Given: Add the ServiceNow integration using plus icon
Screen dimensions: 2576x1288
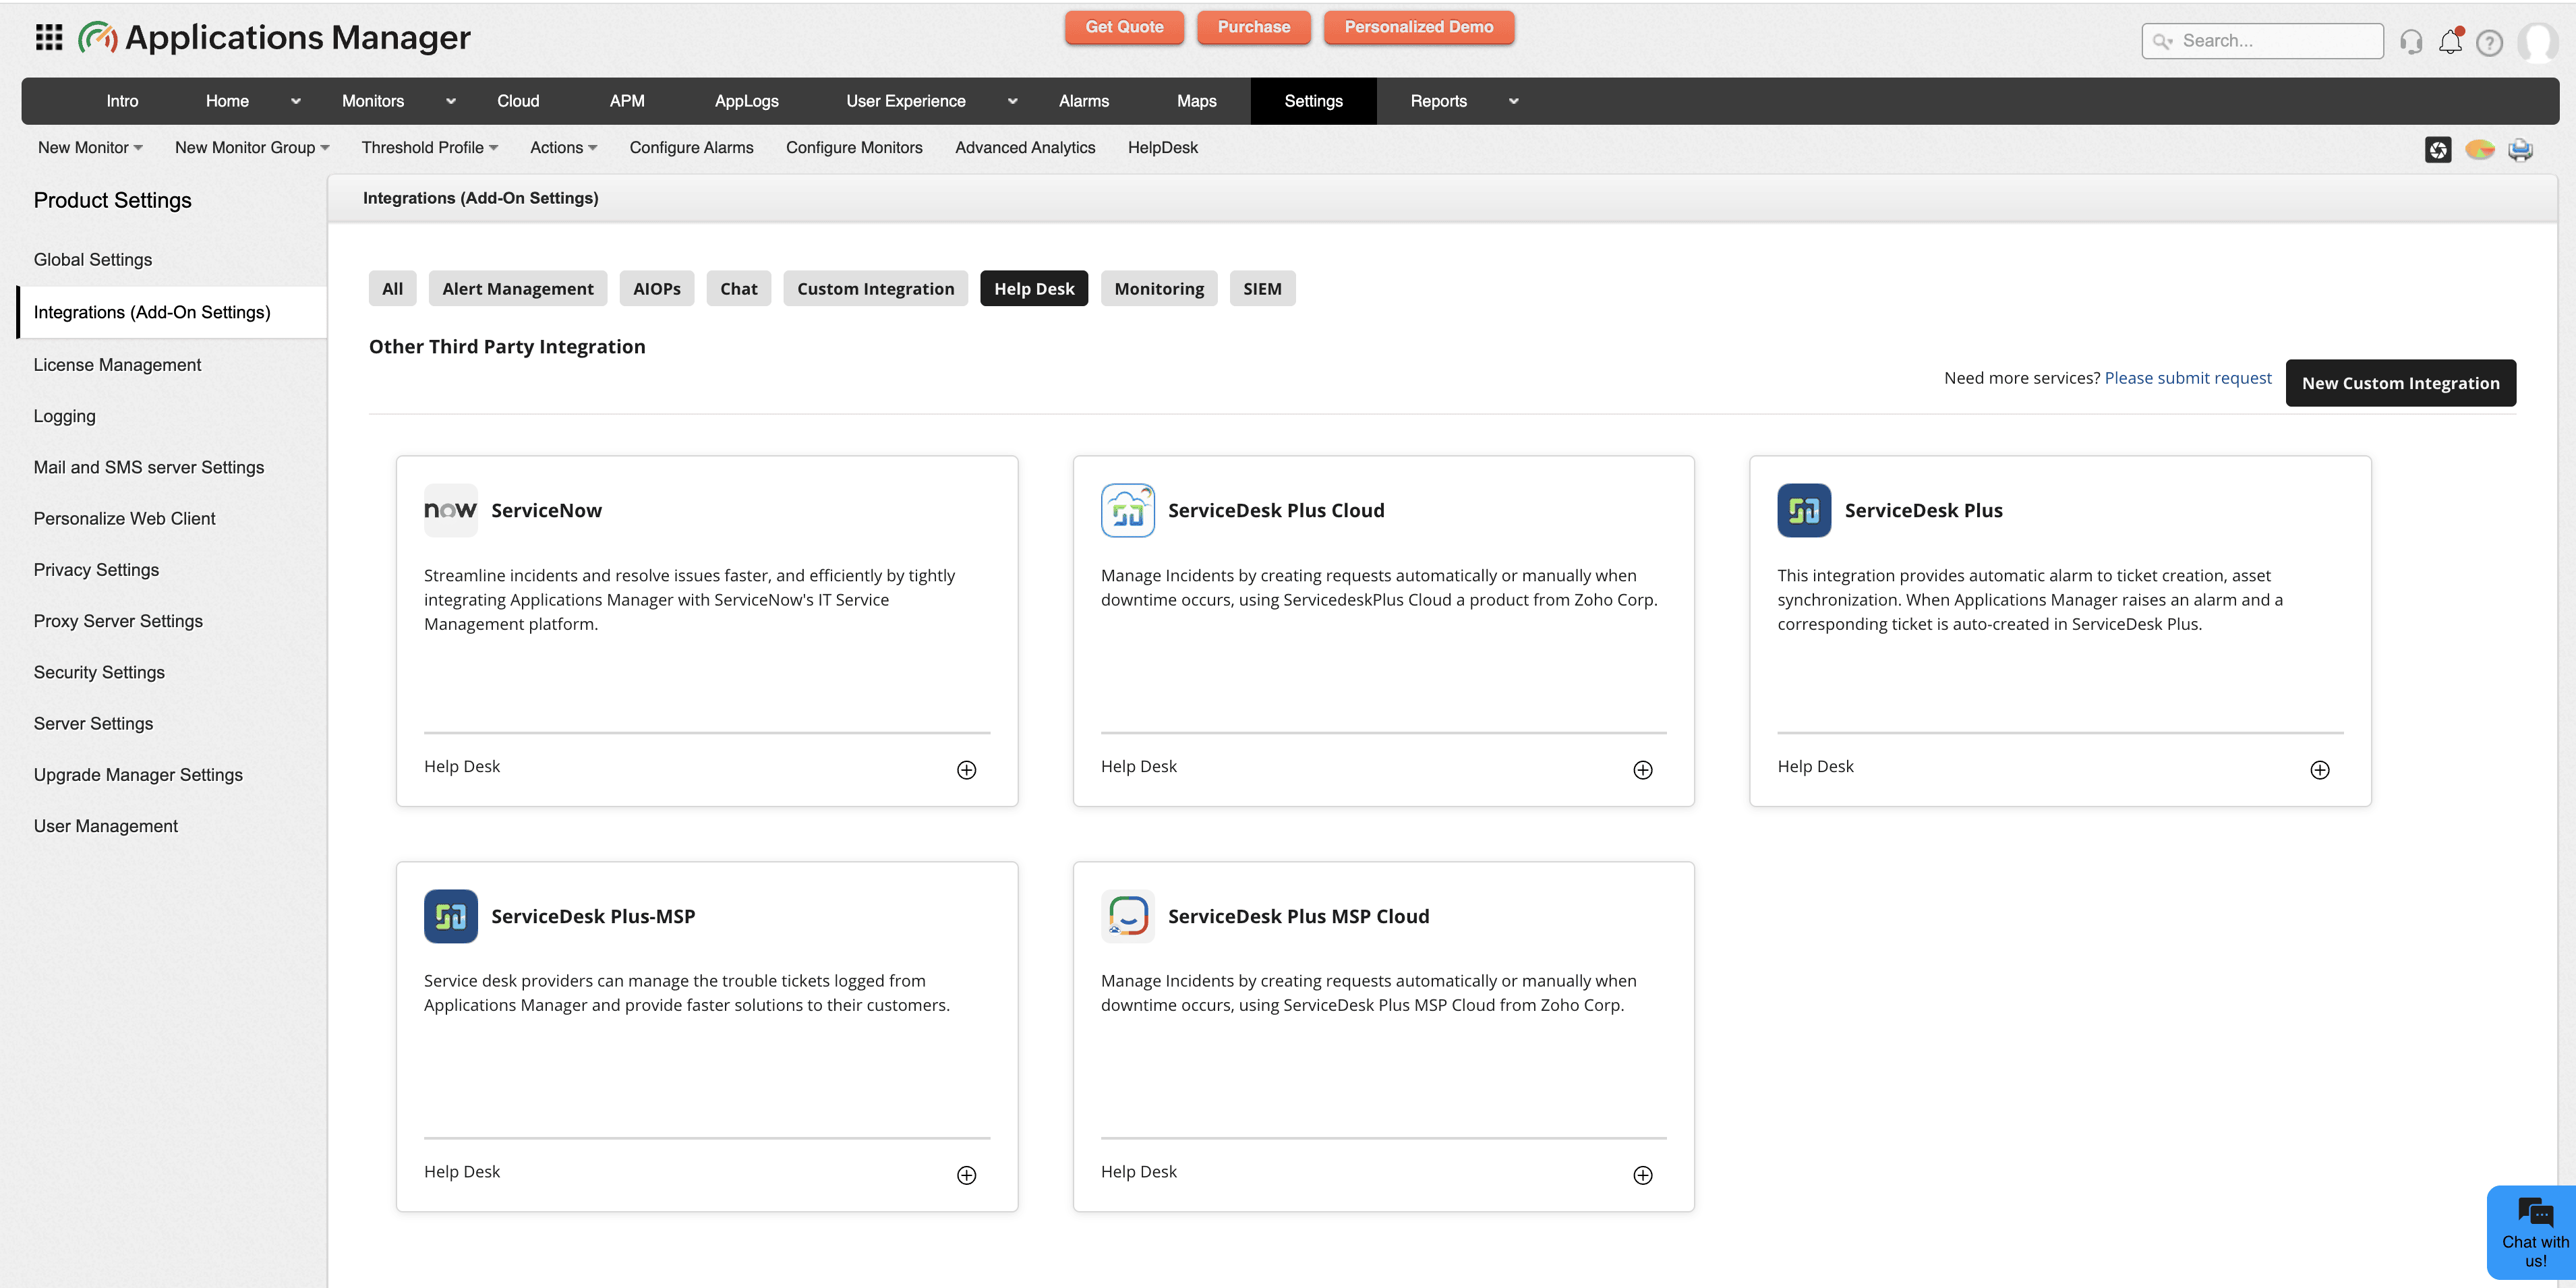Looking at the screenshot, I should [x=967, y=770].
